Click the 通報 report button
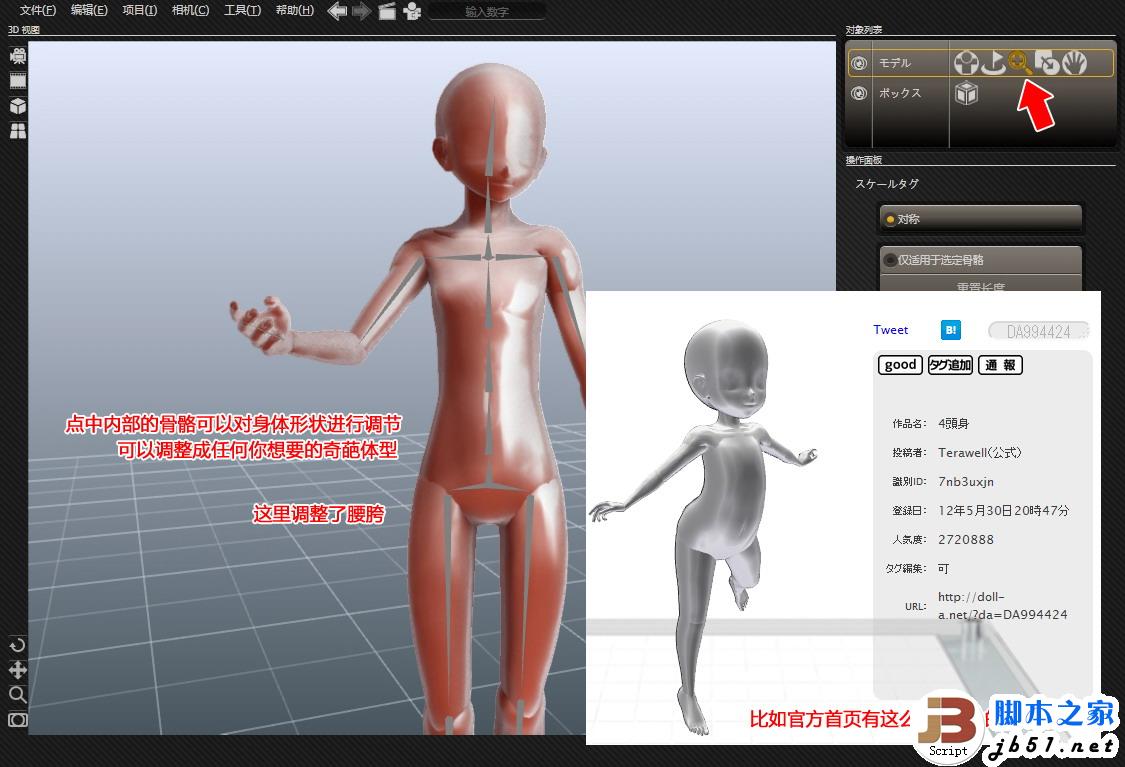The width and height of the screenshot is (1125, 767). (x=1000, y=364)
